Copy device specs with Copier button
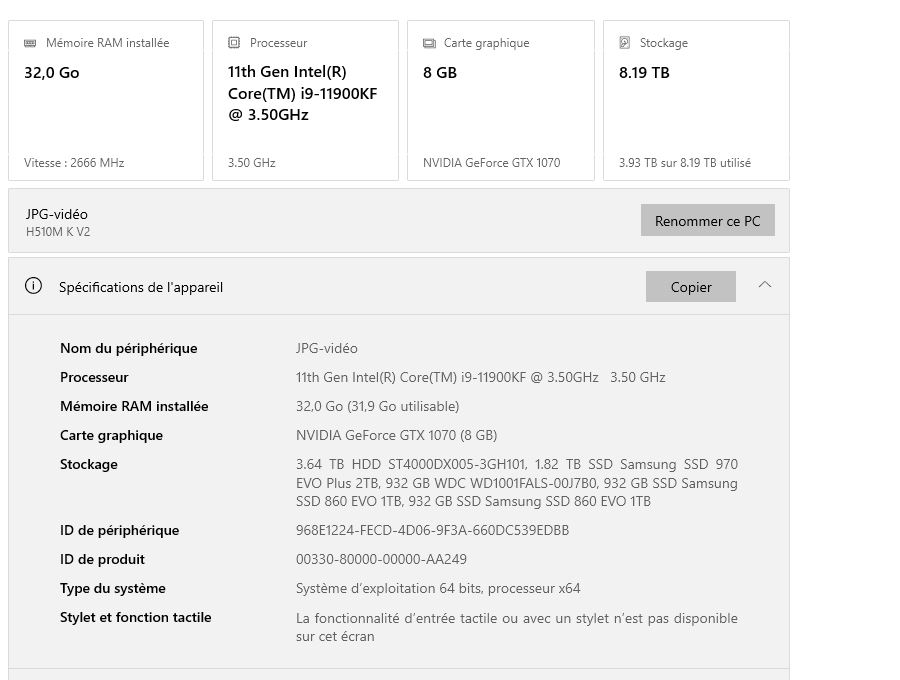This screenshot has width=900, height=680. [691, 287]
